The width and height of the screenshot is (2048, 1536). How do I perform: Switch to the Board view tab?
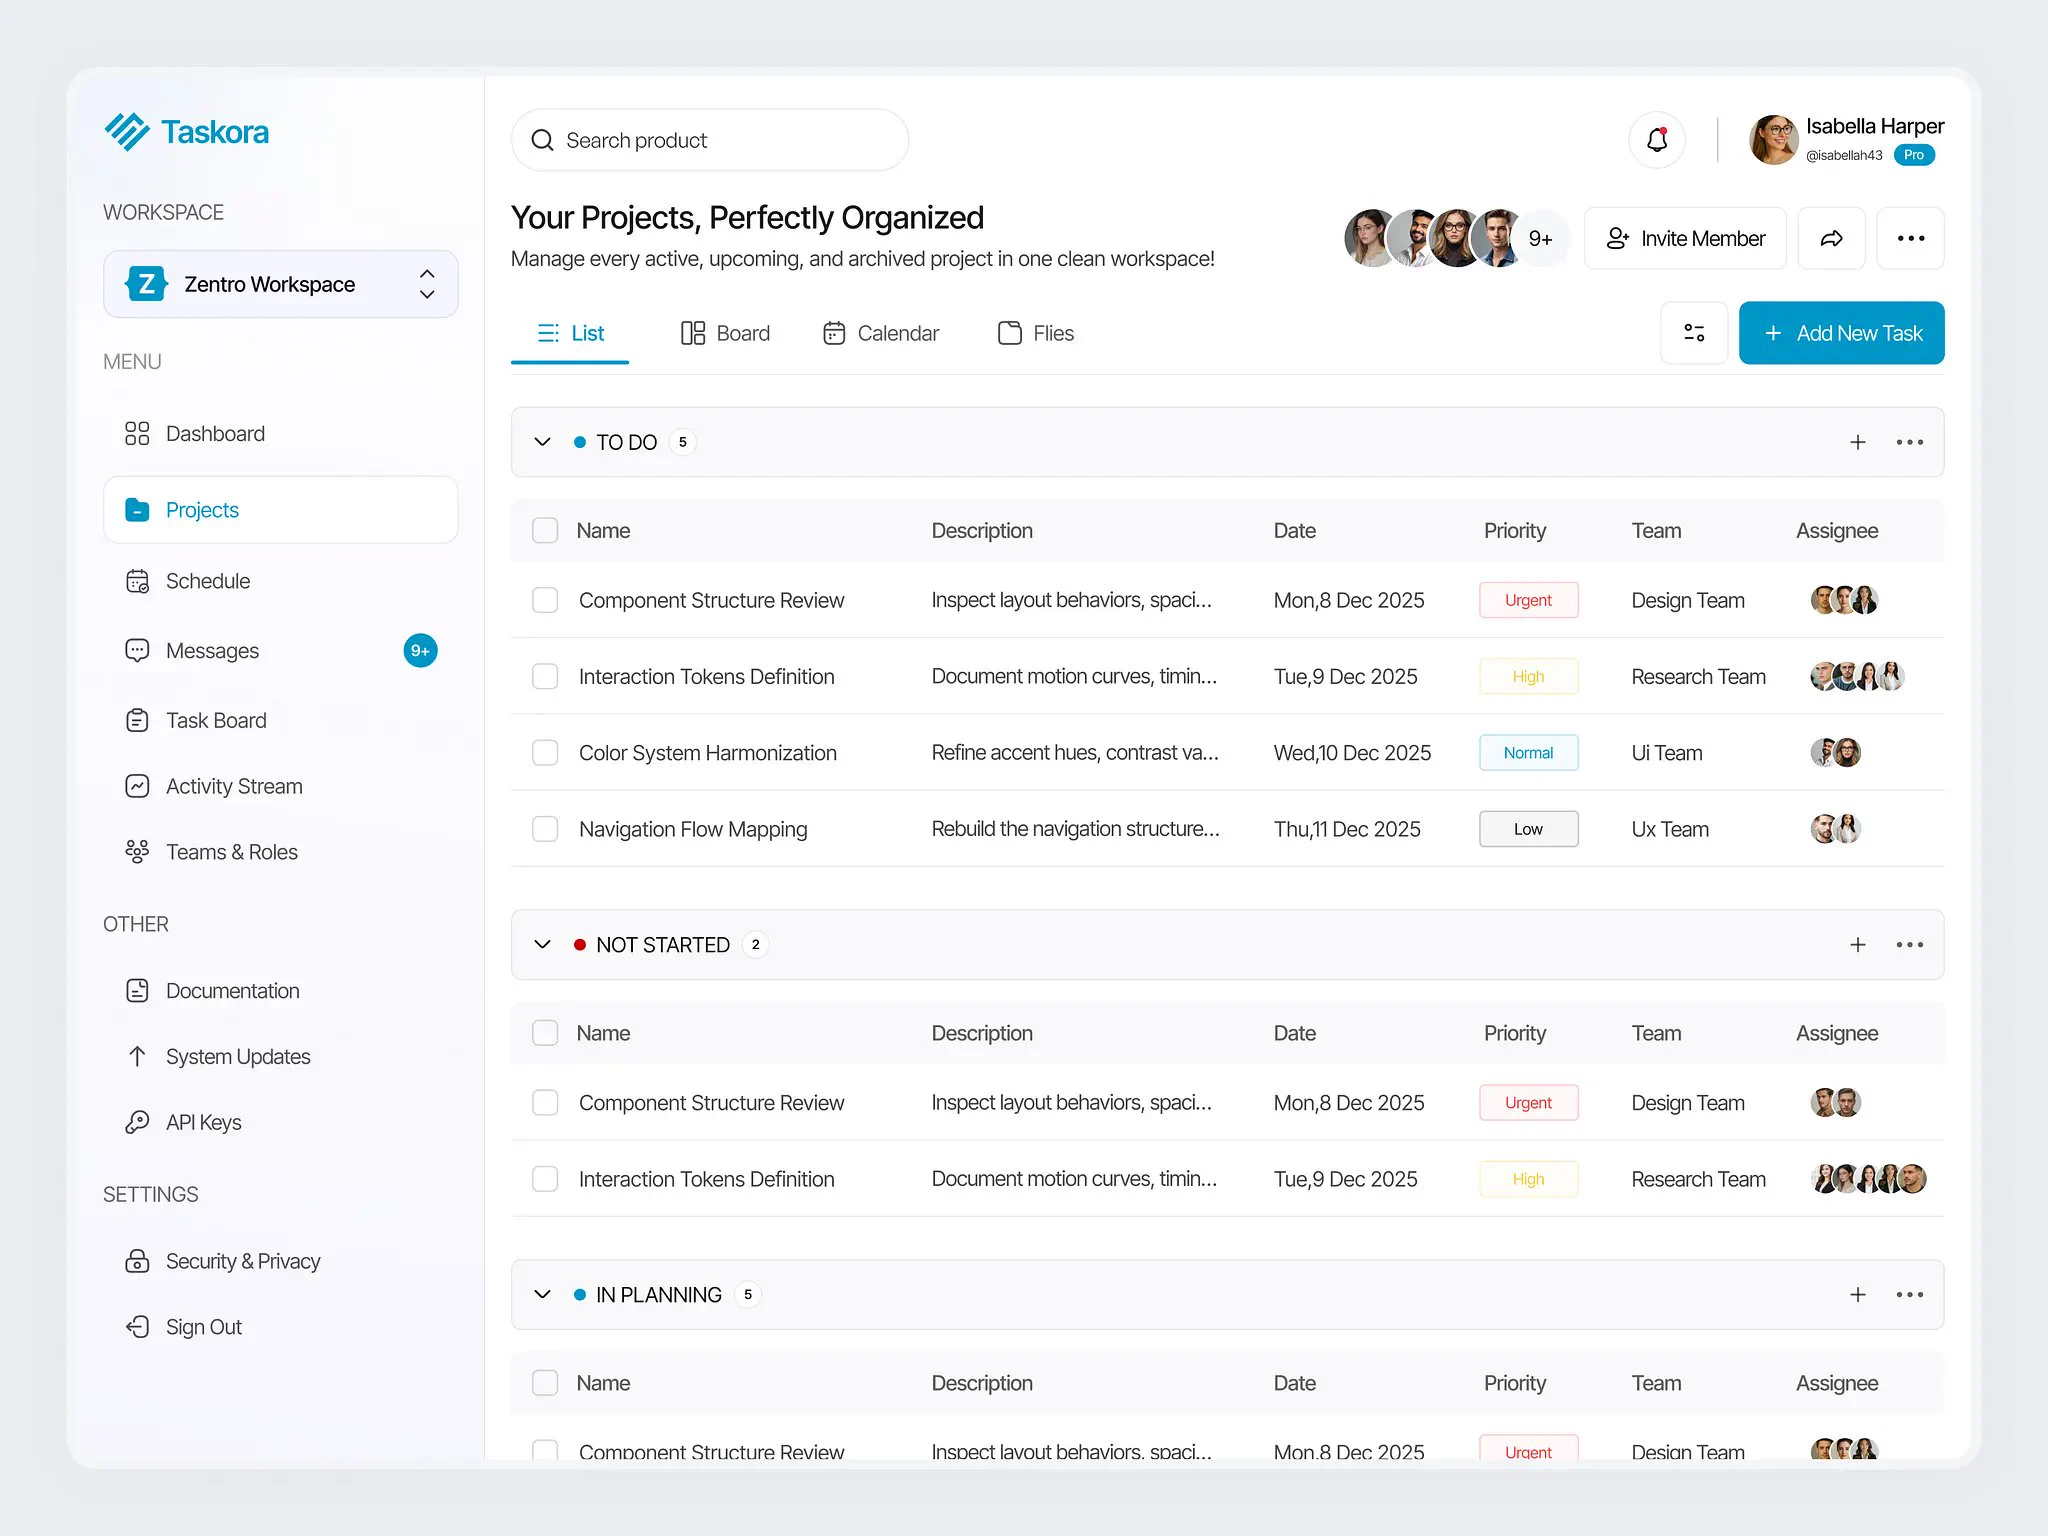coord(725,333)
